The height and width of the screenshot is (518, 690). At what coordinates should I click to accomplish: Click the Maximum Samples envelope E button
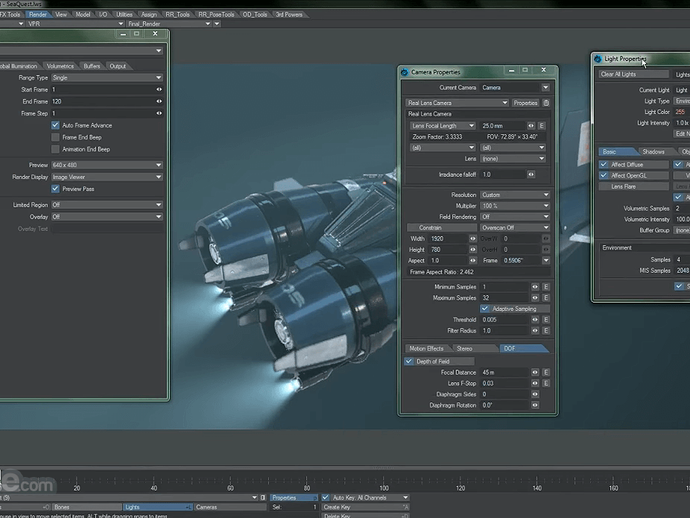[x=546, y=297]
